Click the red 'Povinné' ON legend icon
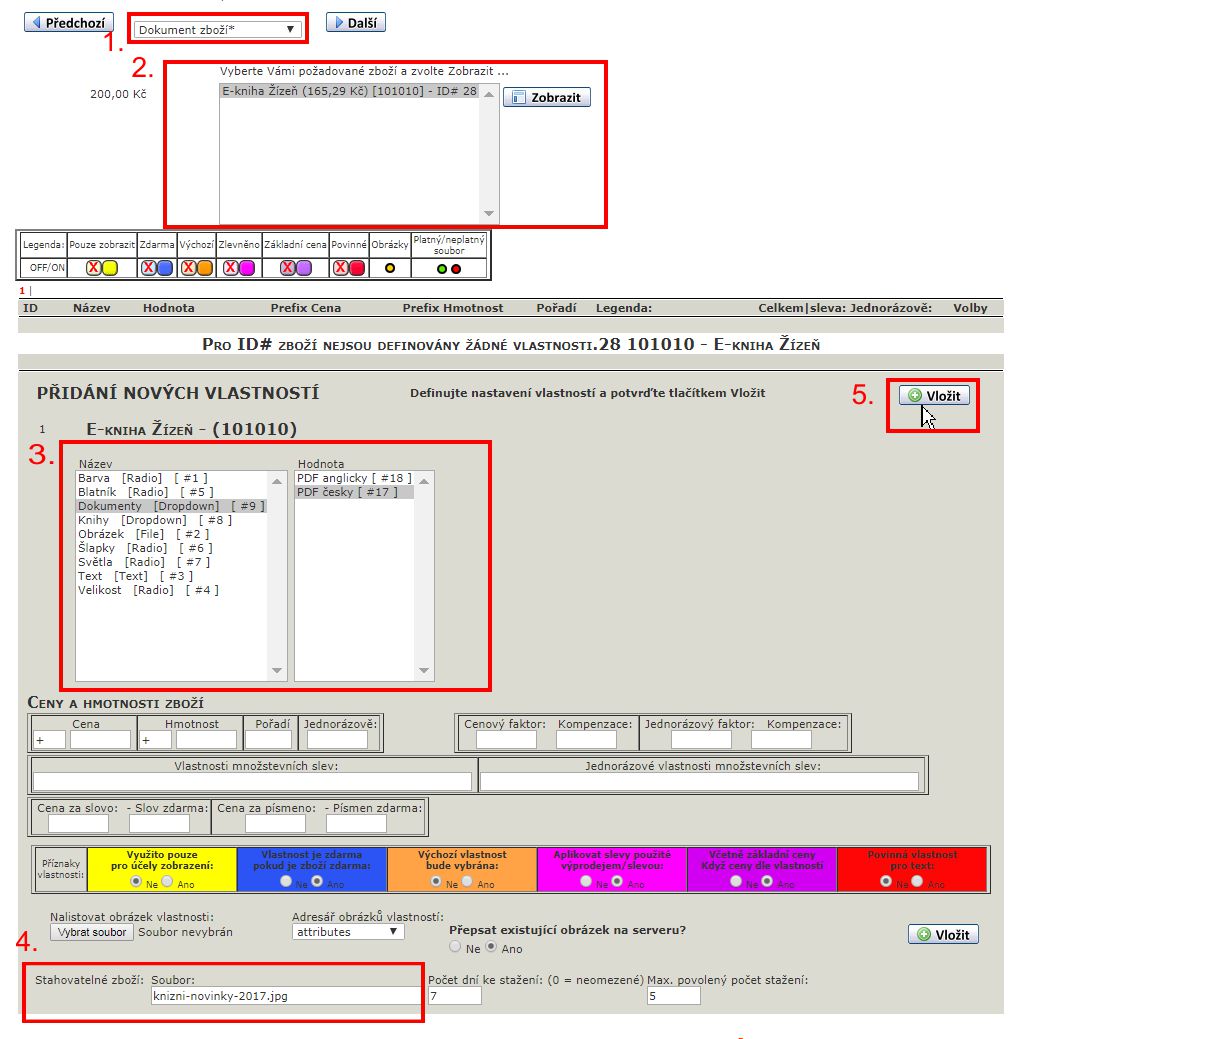This screenshot has width=1207, height=1039. click(357, 268)
